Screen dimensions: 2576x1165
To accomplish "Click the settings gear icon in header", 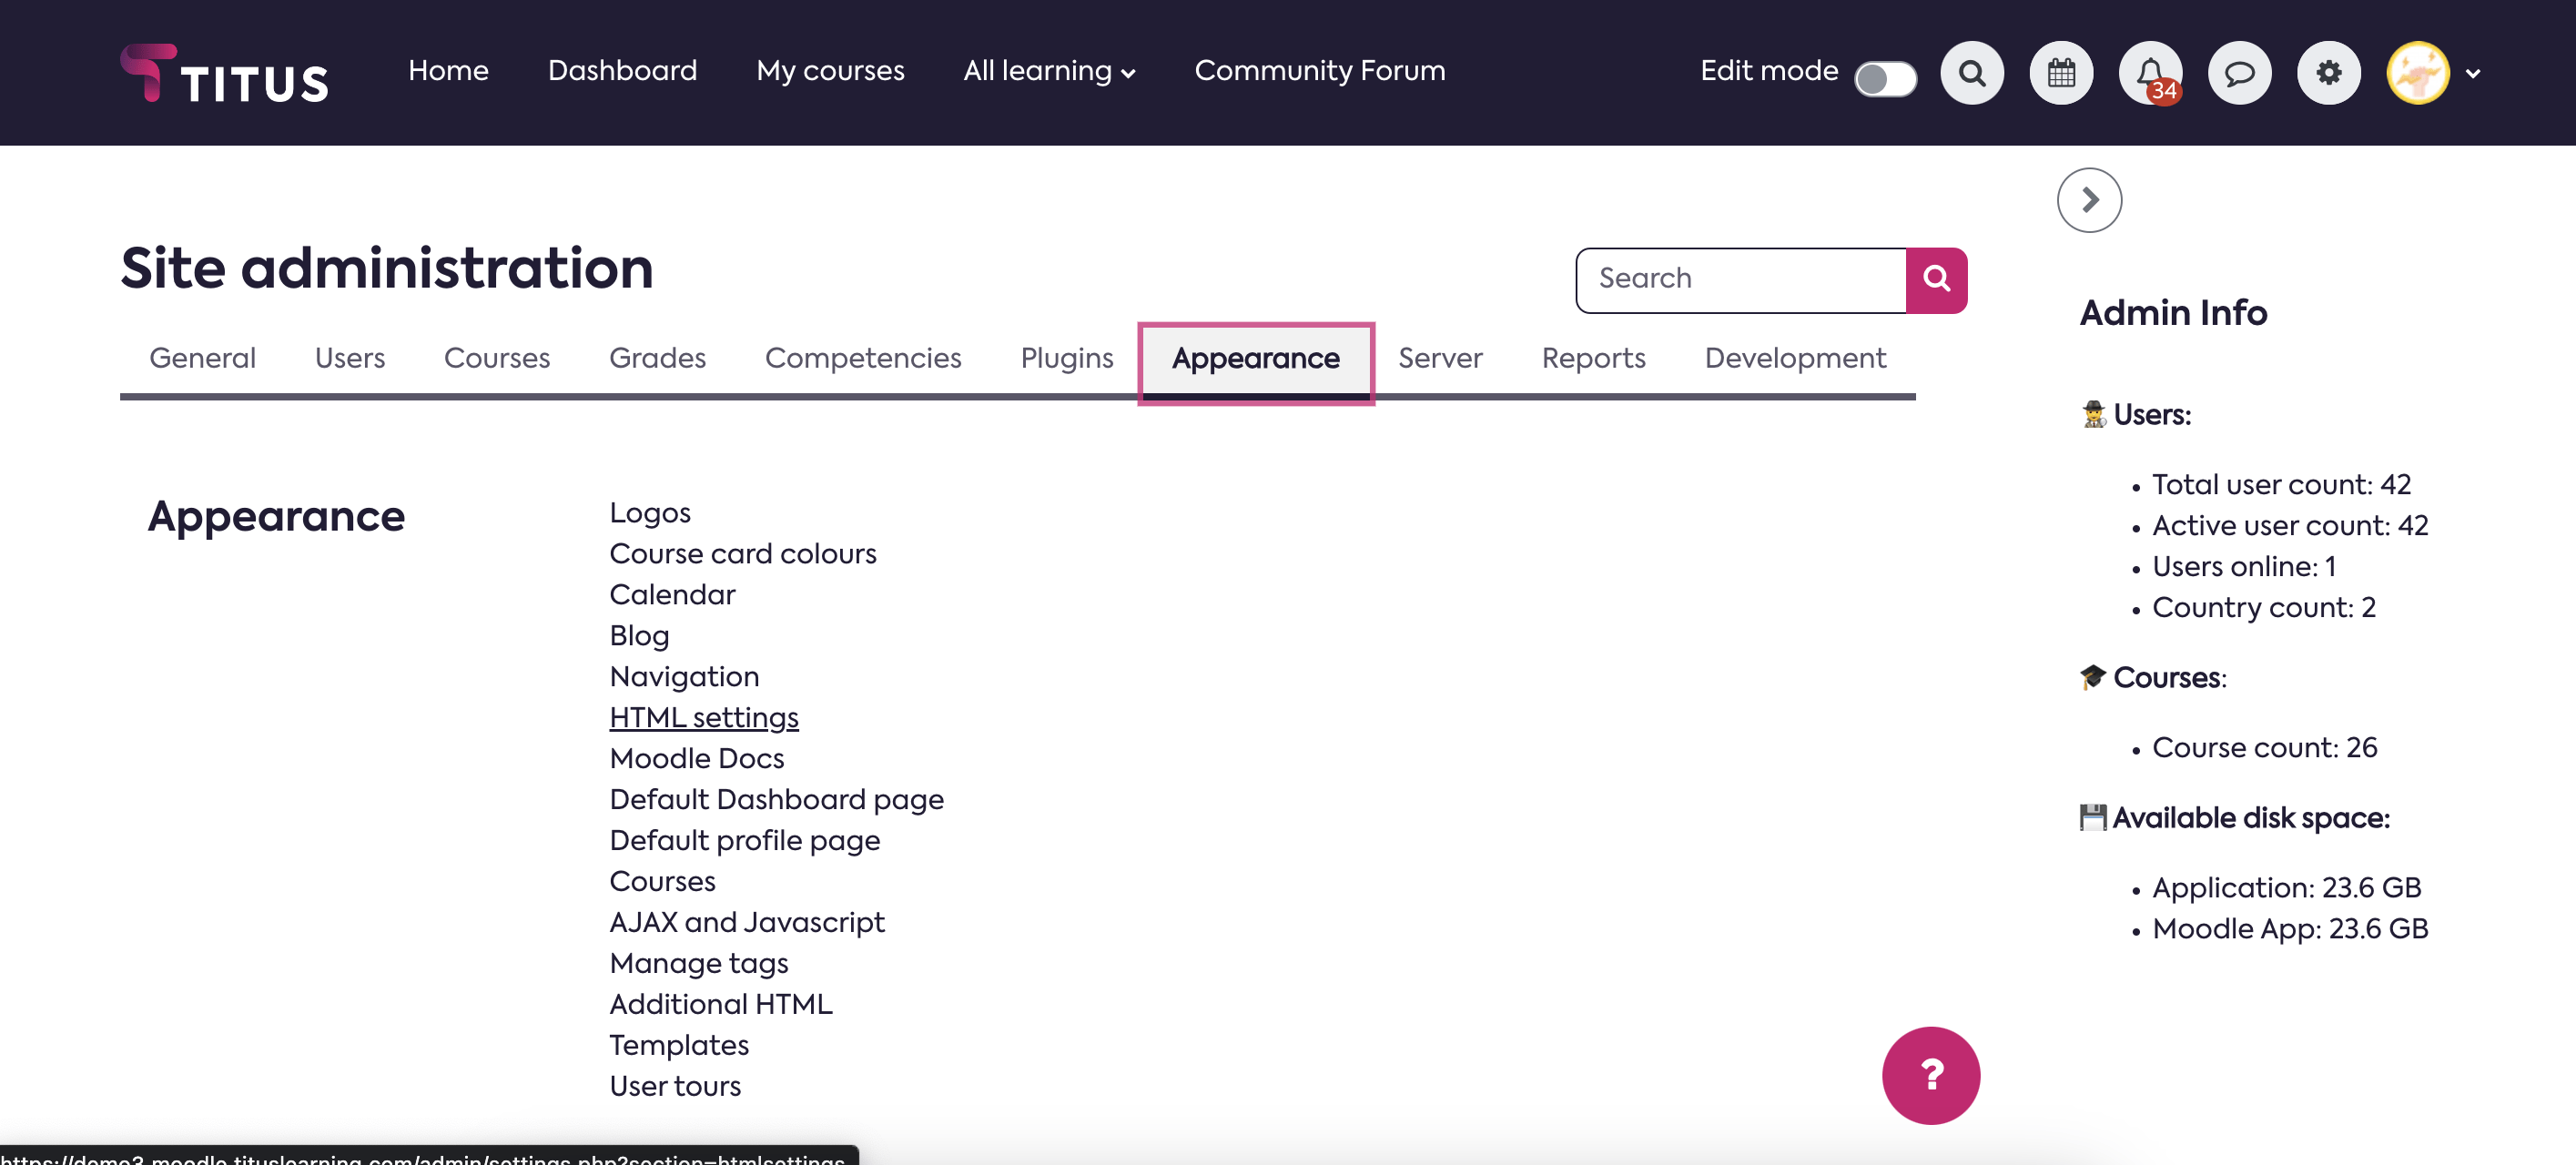I will pos(2328,73).
